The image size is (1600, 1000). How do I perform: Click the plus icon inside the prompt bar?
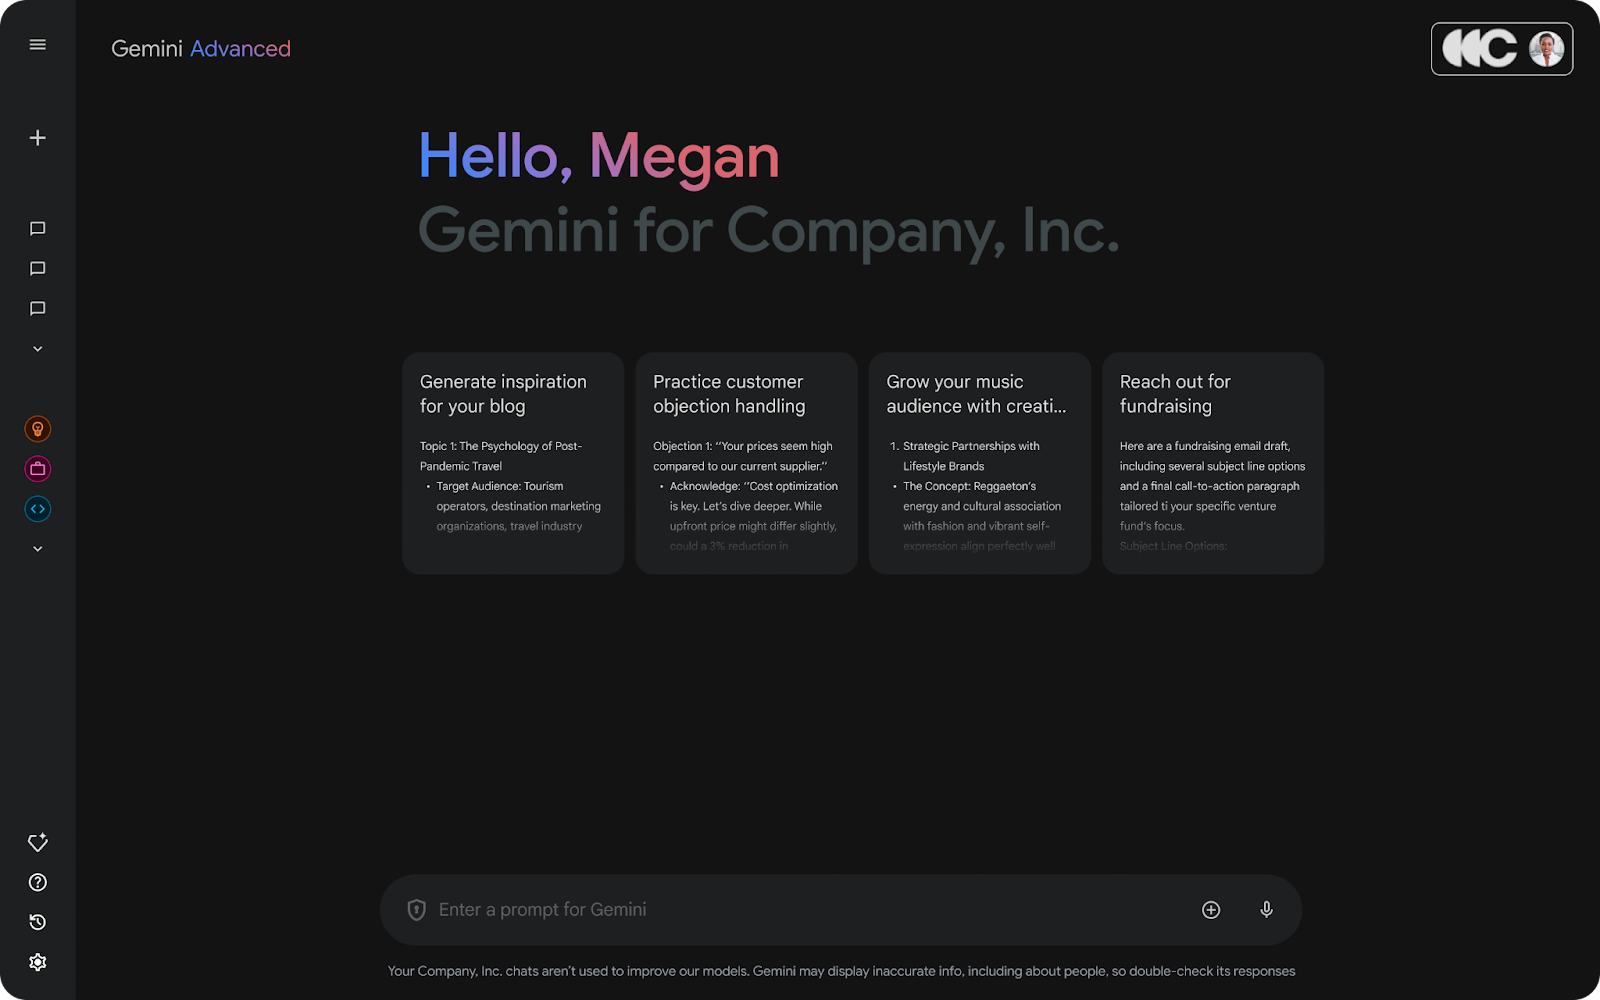pyautogui.click(x=1210, y=909)
